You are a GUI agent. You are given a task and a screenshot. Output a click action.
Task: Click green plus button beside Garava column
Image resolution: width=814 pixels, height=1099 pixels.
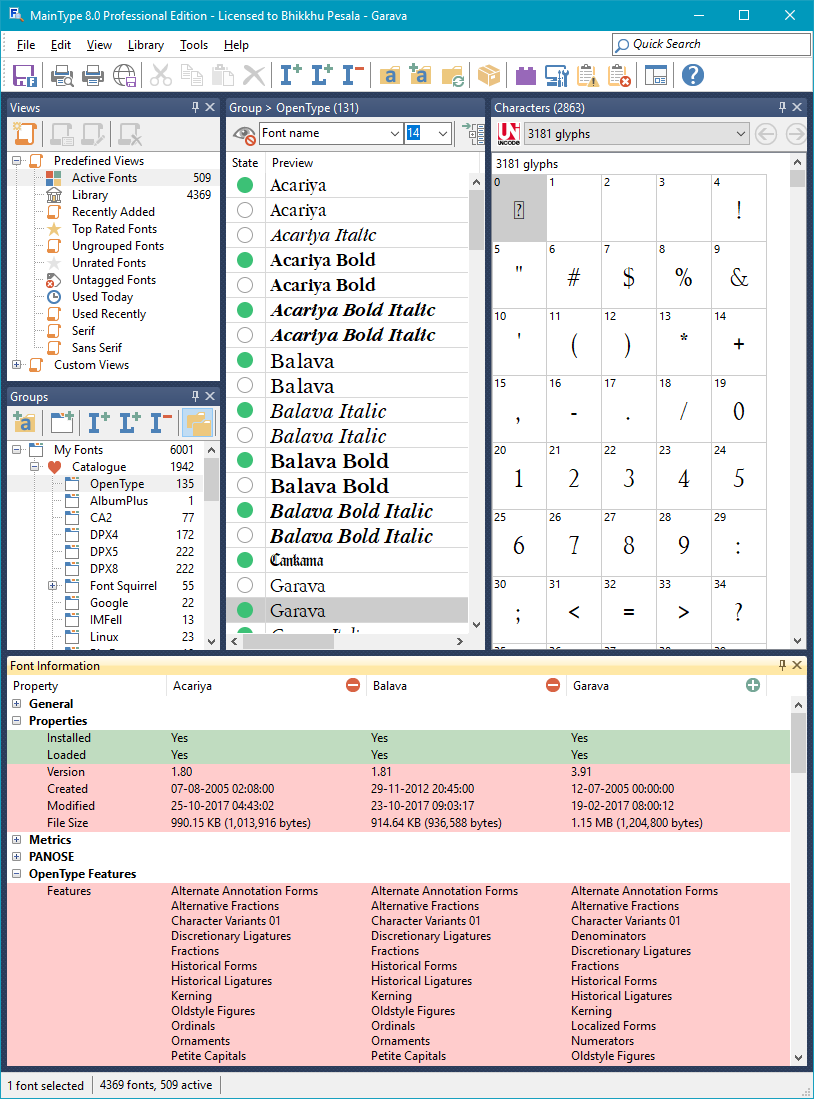[753, 685]
